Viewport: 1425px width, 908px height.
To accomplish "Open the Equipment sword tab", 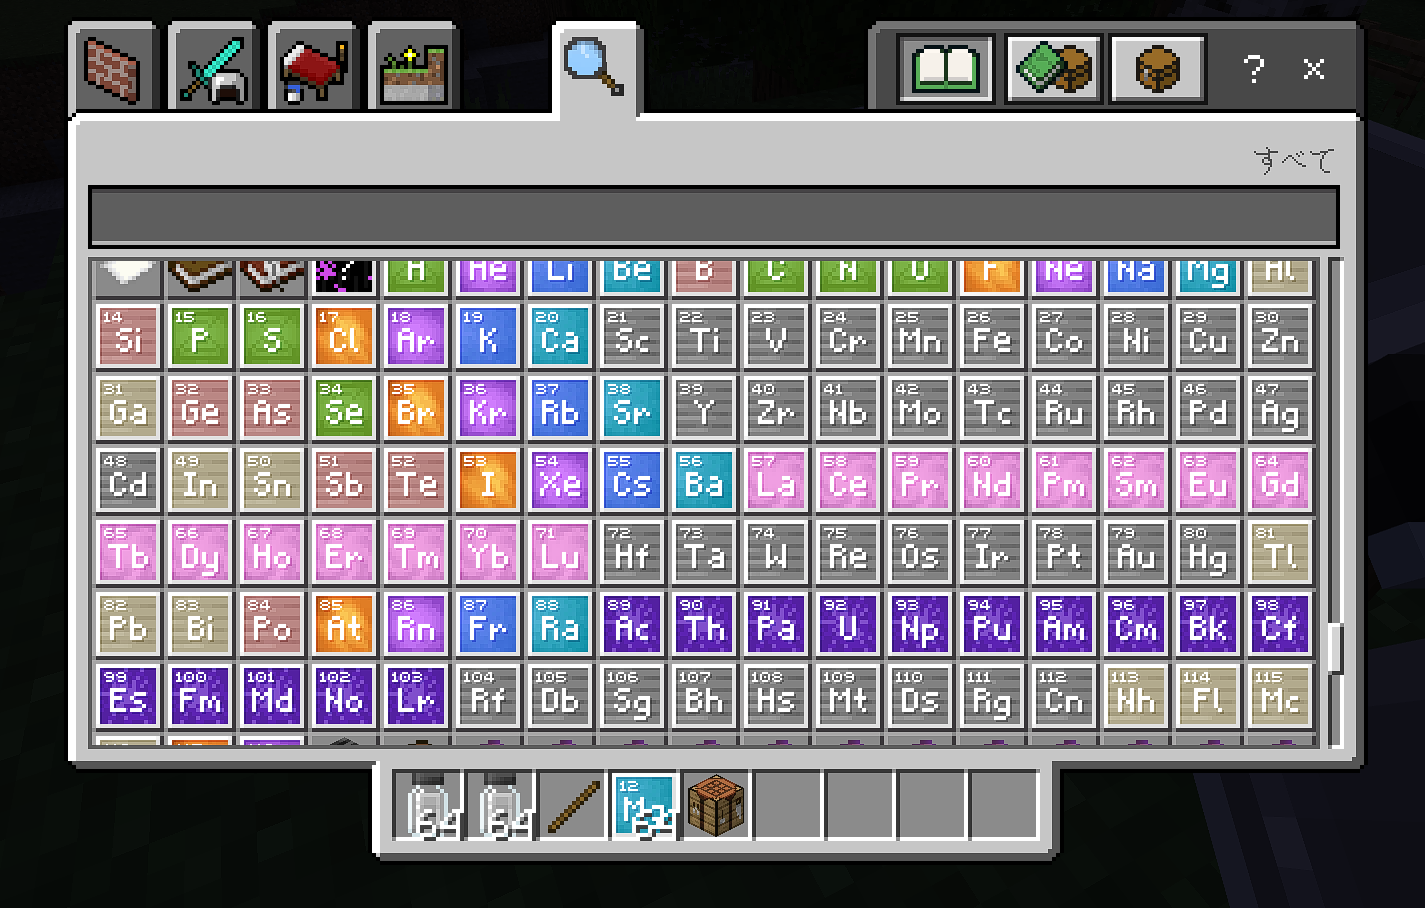I will pyautogui.click(x=215, y=68).
